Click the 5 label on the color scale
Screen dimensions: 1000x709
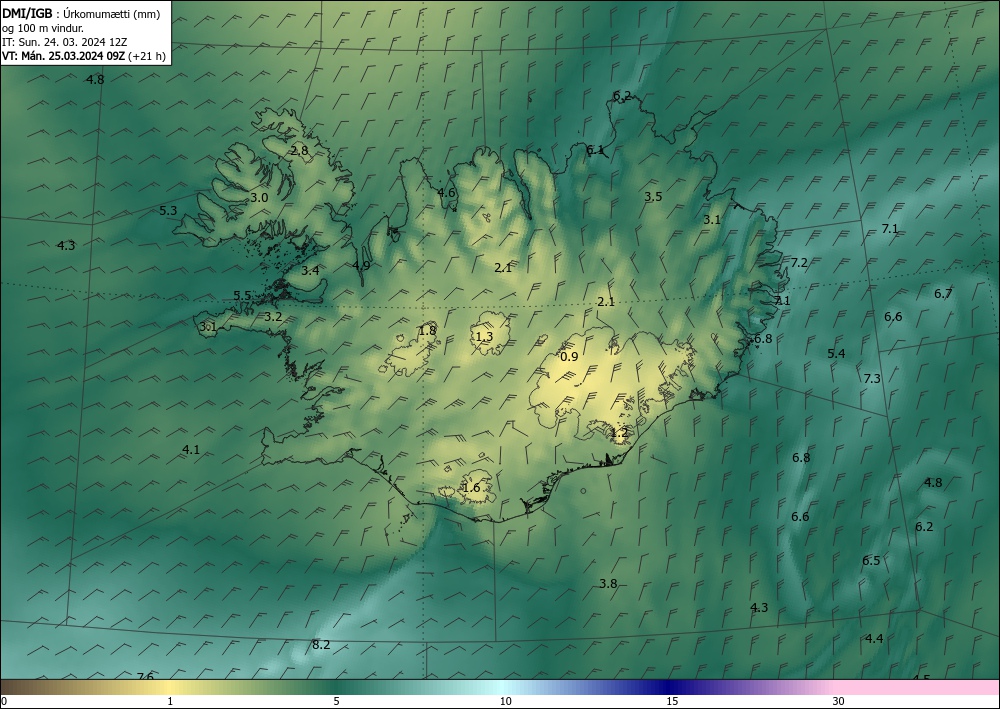(336, 702)
